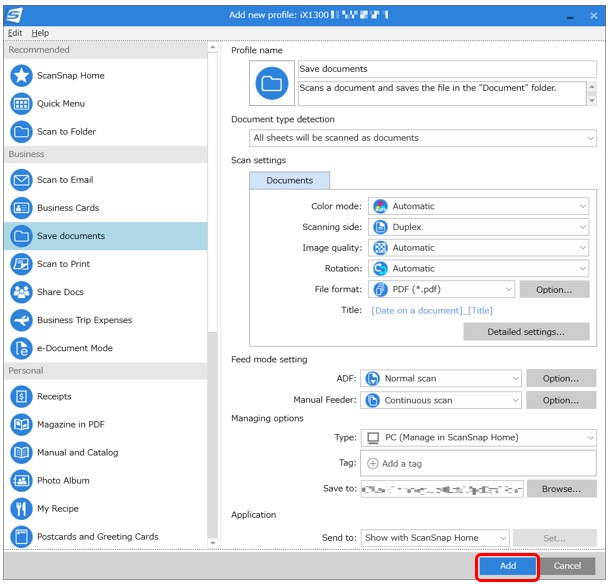This screenshot has height=584, width=611.
Task: Open the Image quality dropdown
Action: [478, 248]
